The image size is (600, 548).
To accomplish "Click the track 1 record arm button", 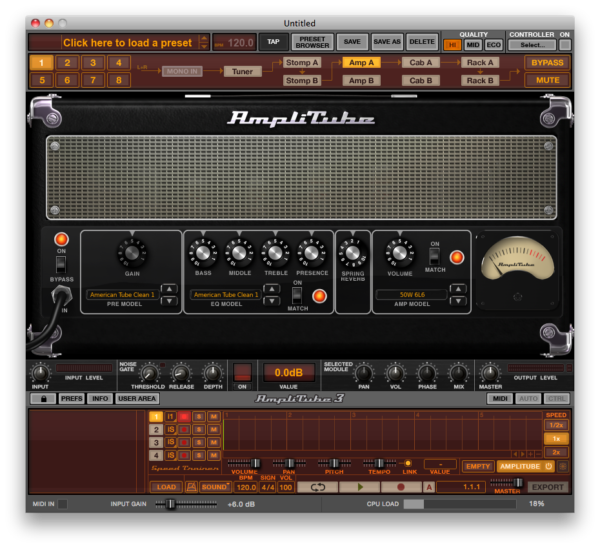I will [184, 416].
